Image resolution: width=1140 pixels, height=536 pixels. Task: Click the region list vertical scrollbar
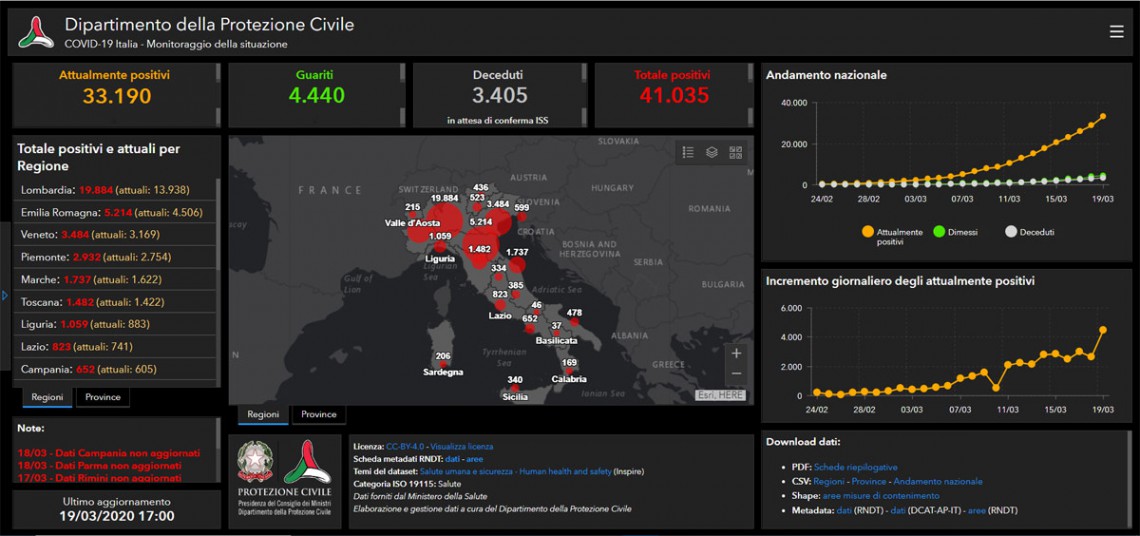click(218, 224)
